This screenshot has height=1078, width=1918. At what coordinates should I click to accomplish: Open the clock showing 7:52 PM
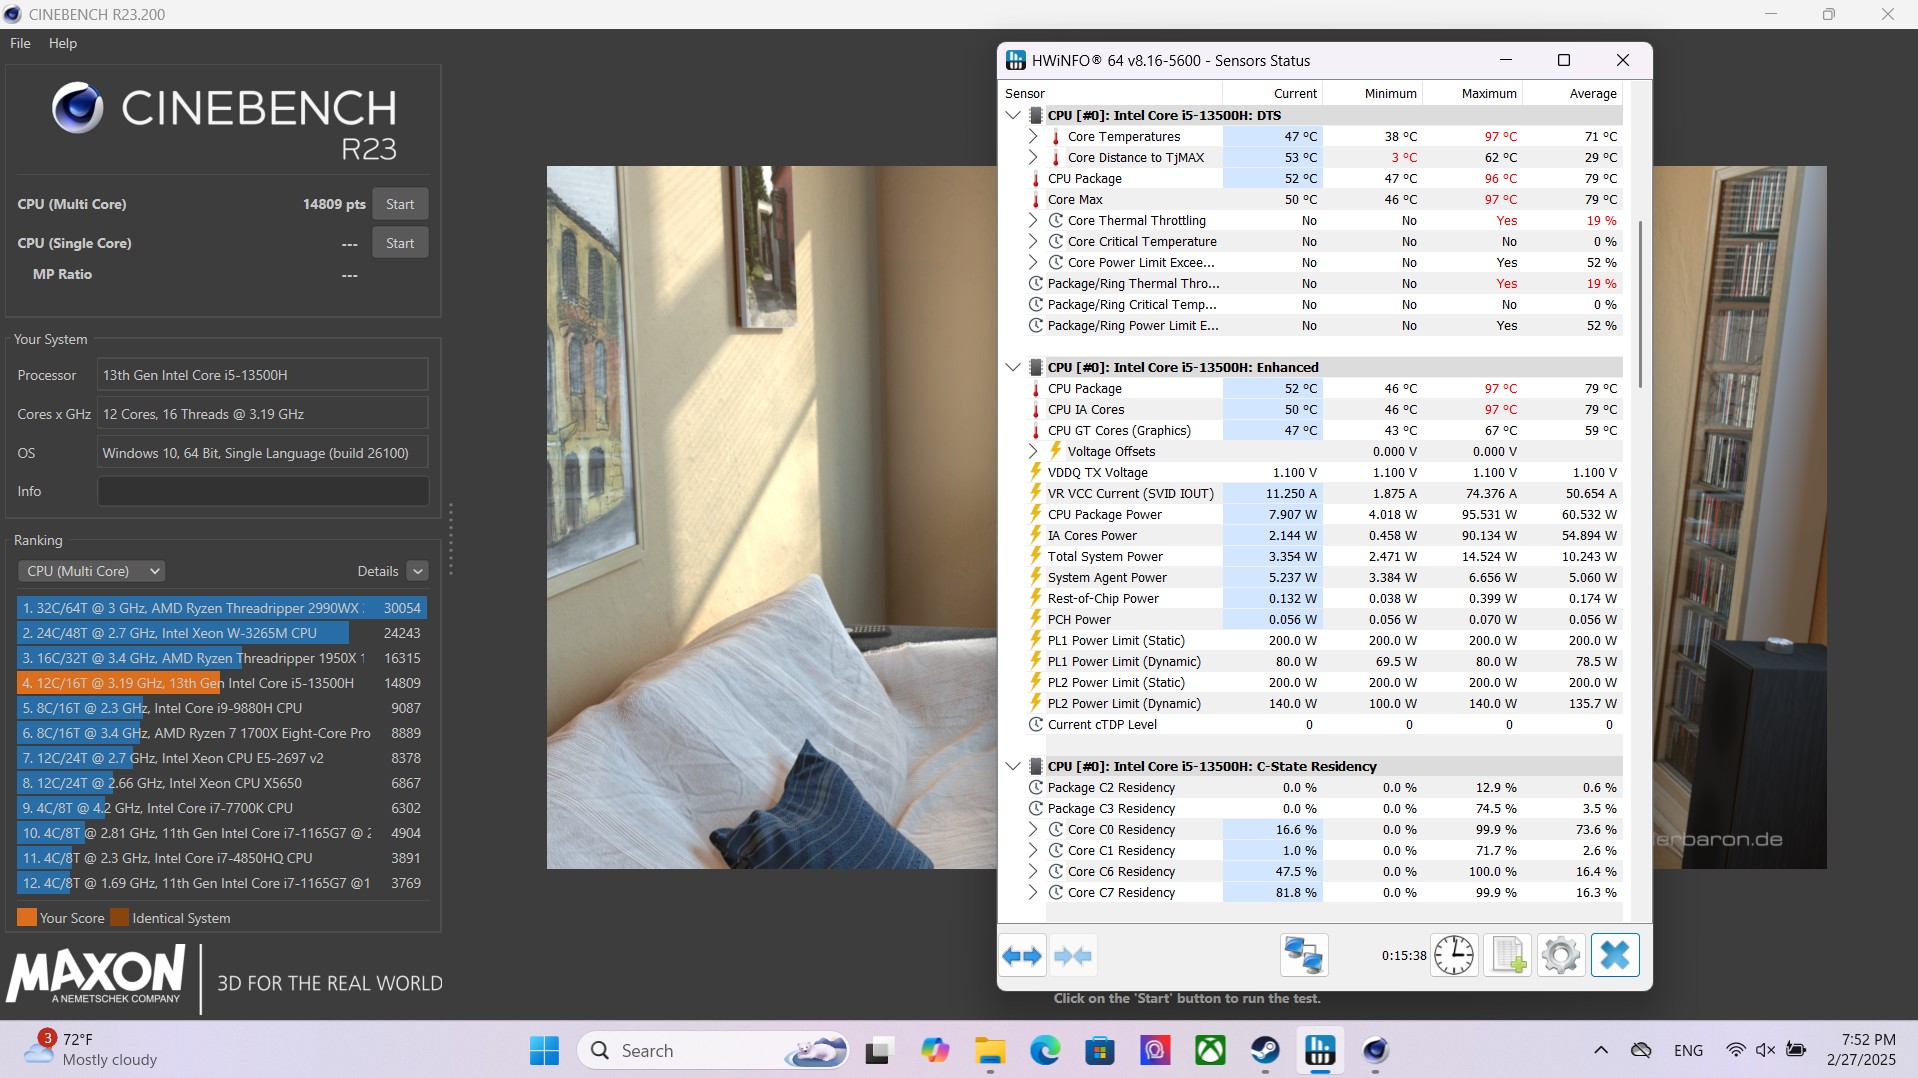coord(1861,1050)
